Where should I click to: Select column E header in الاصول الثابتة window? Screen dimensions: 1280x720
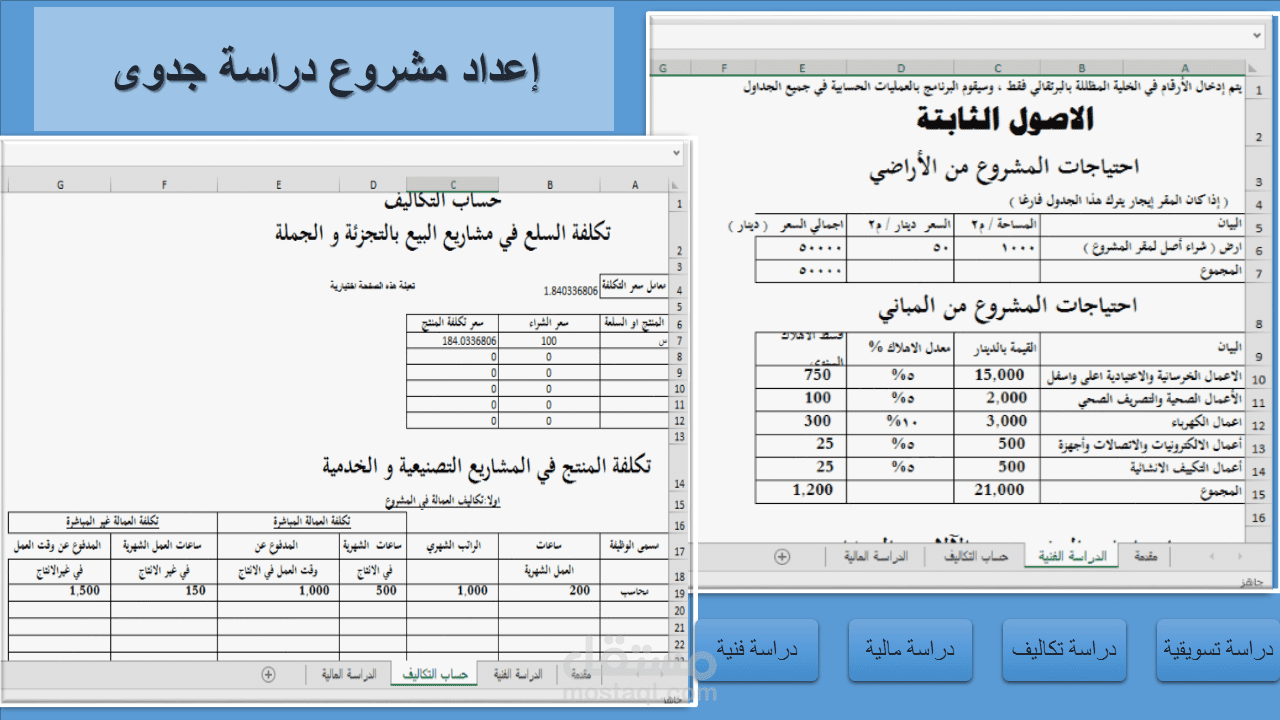pos(802,68)
